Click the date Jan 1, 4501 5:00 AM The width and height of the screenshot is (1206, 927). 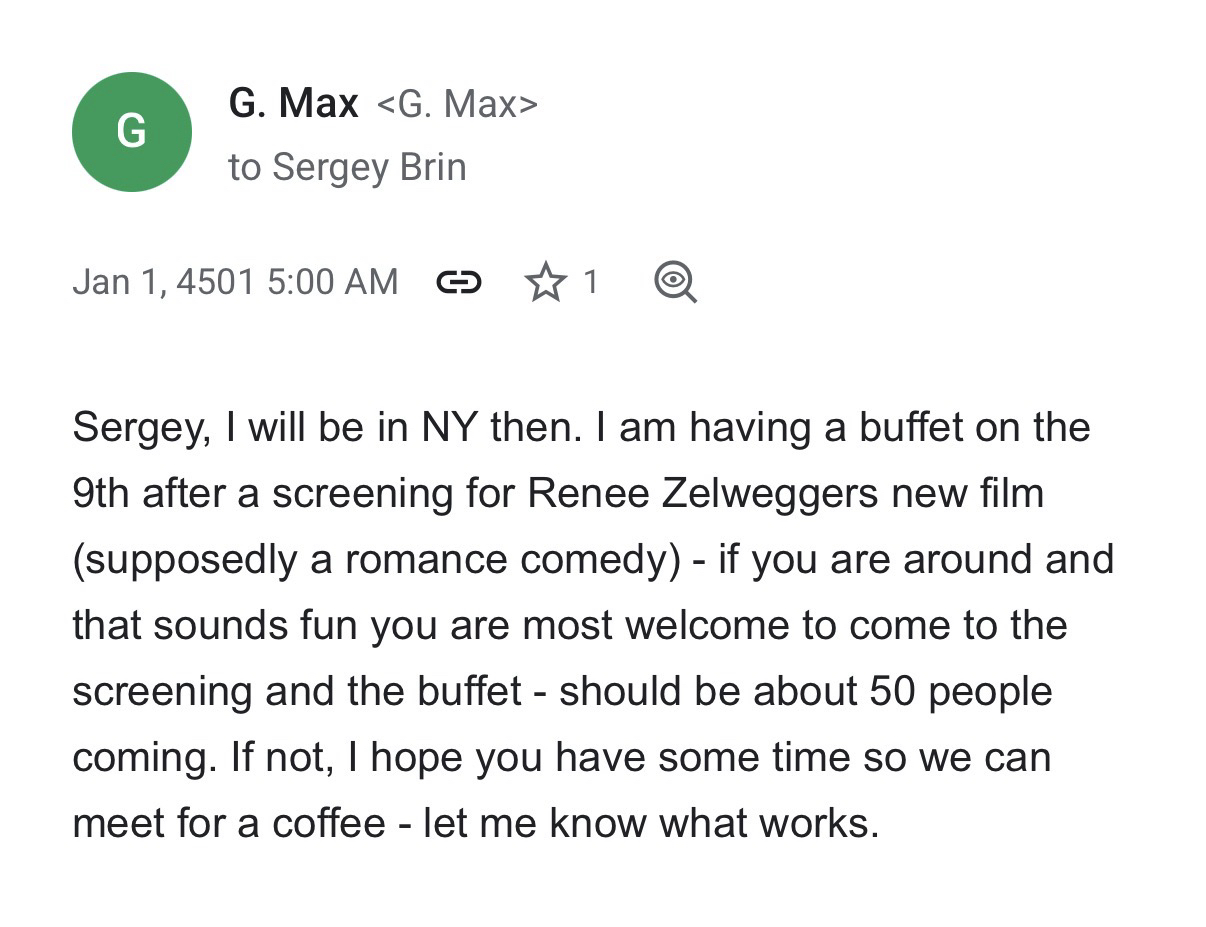(235, 282)
